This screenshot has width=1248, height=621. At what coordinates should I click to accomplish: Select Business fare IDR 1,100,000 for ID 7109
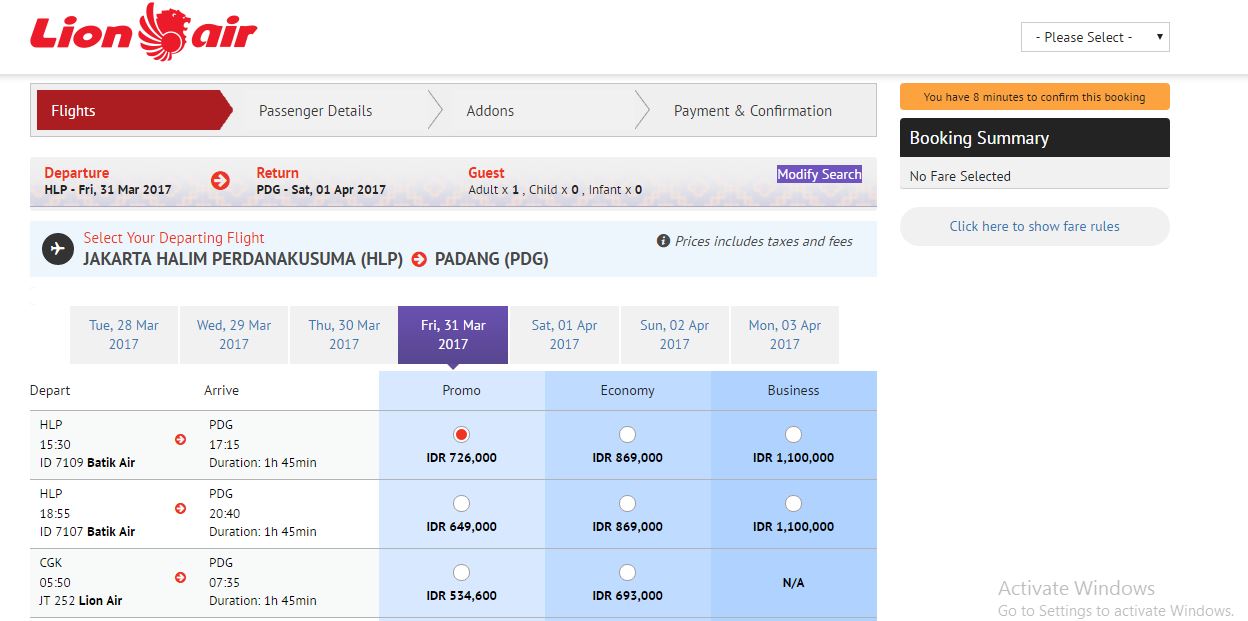tap(793, 435)
